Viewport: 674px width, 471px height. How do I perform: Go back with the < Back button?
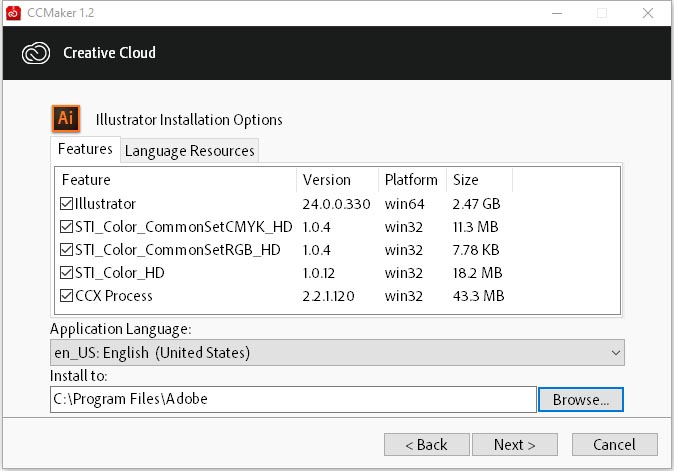pos(426,444)
